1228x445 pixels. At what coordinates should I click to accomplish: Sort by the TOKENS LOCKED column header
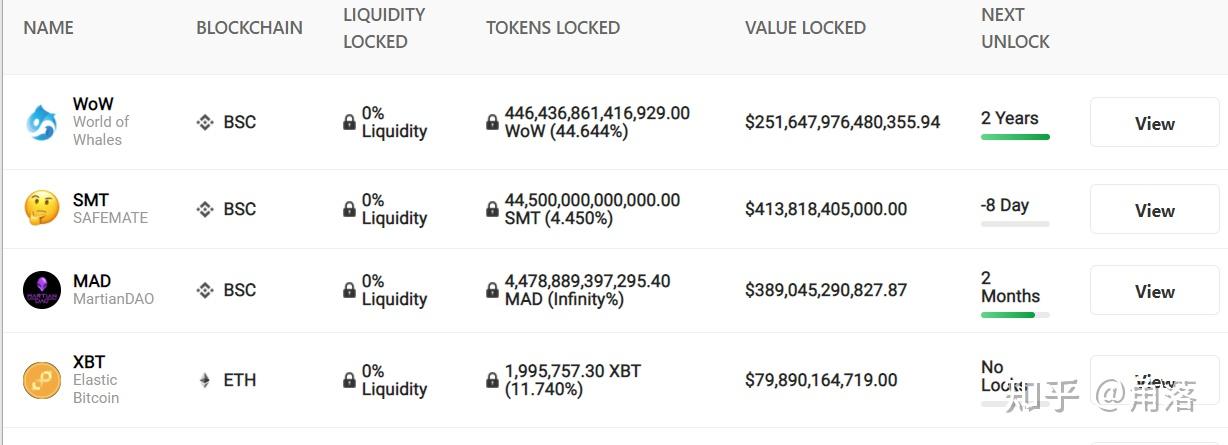(x=553, y=28)
